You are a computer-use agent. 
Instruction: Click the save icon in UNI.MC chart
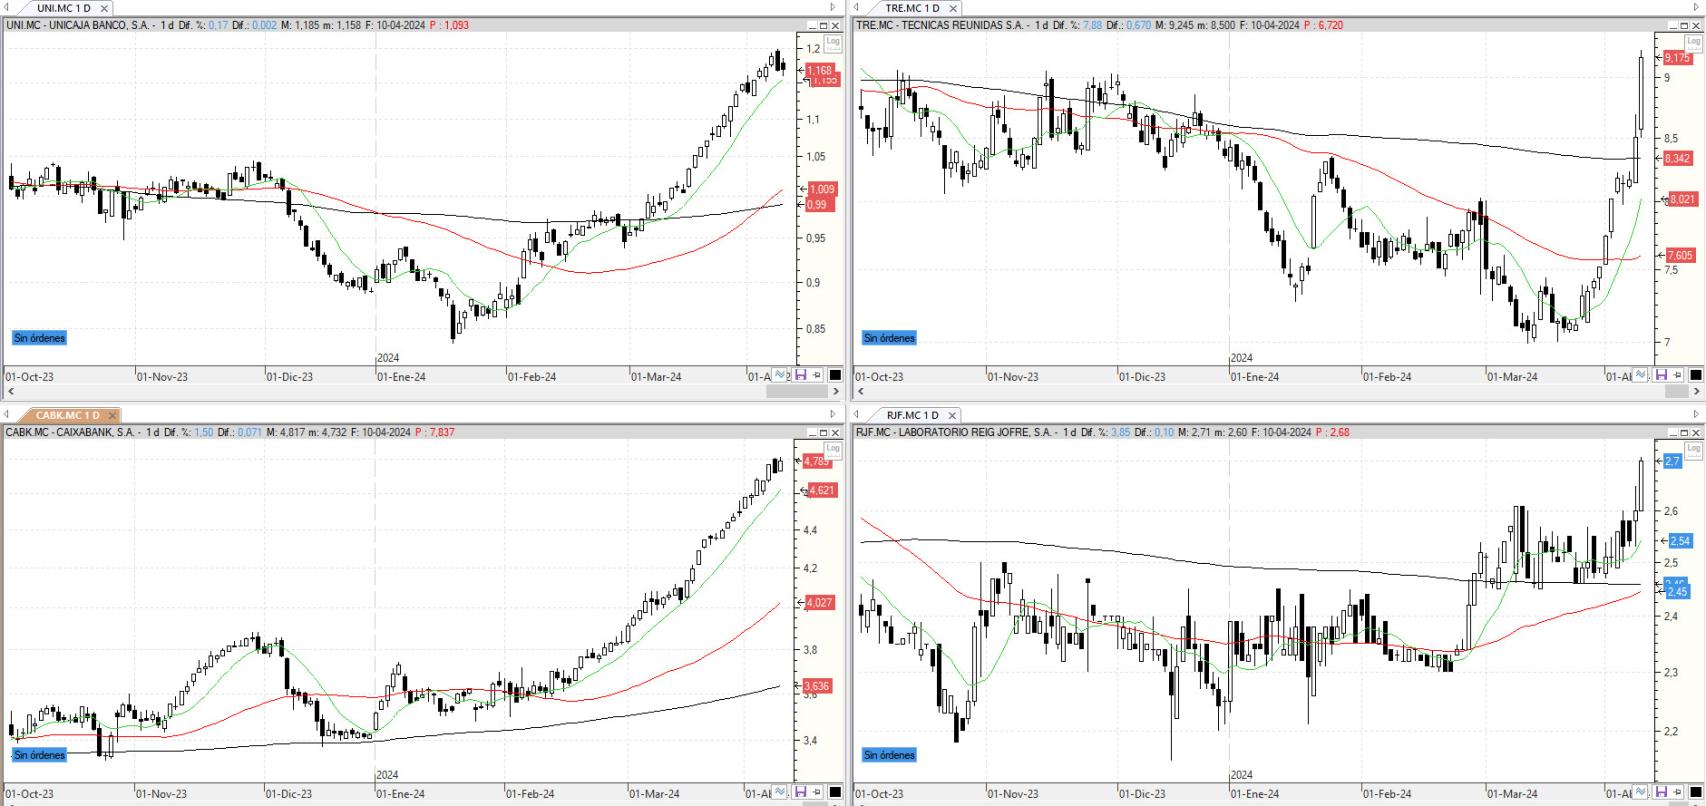[801, 375]
